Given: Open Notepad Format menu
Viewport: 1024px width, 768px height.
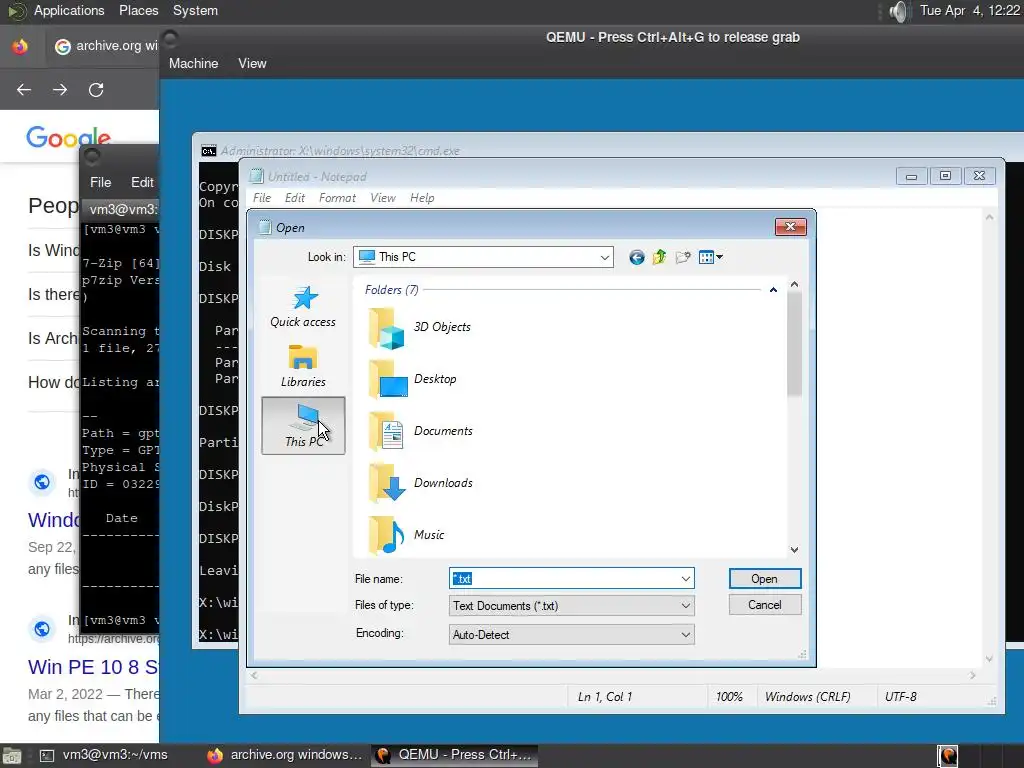Looking at the screenshot, I should point(337,198).
